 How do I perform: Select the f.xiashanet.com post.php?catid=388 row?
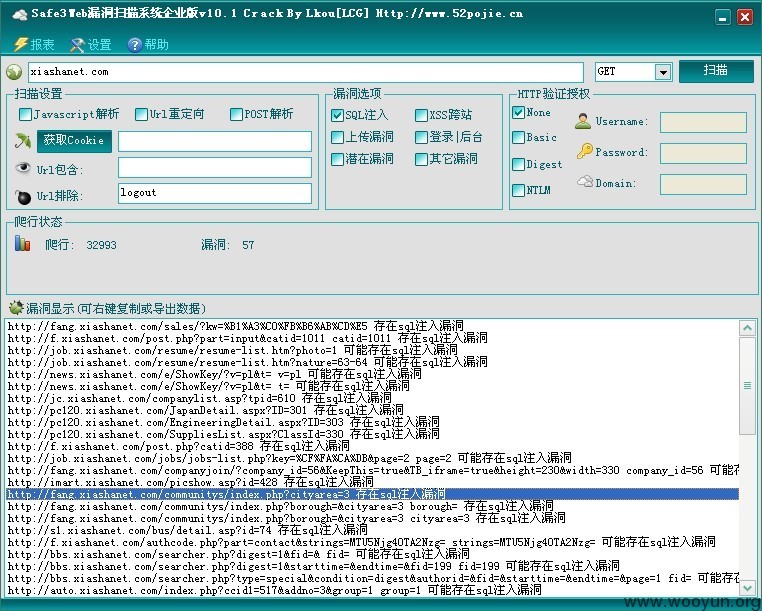click(373, 446)
